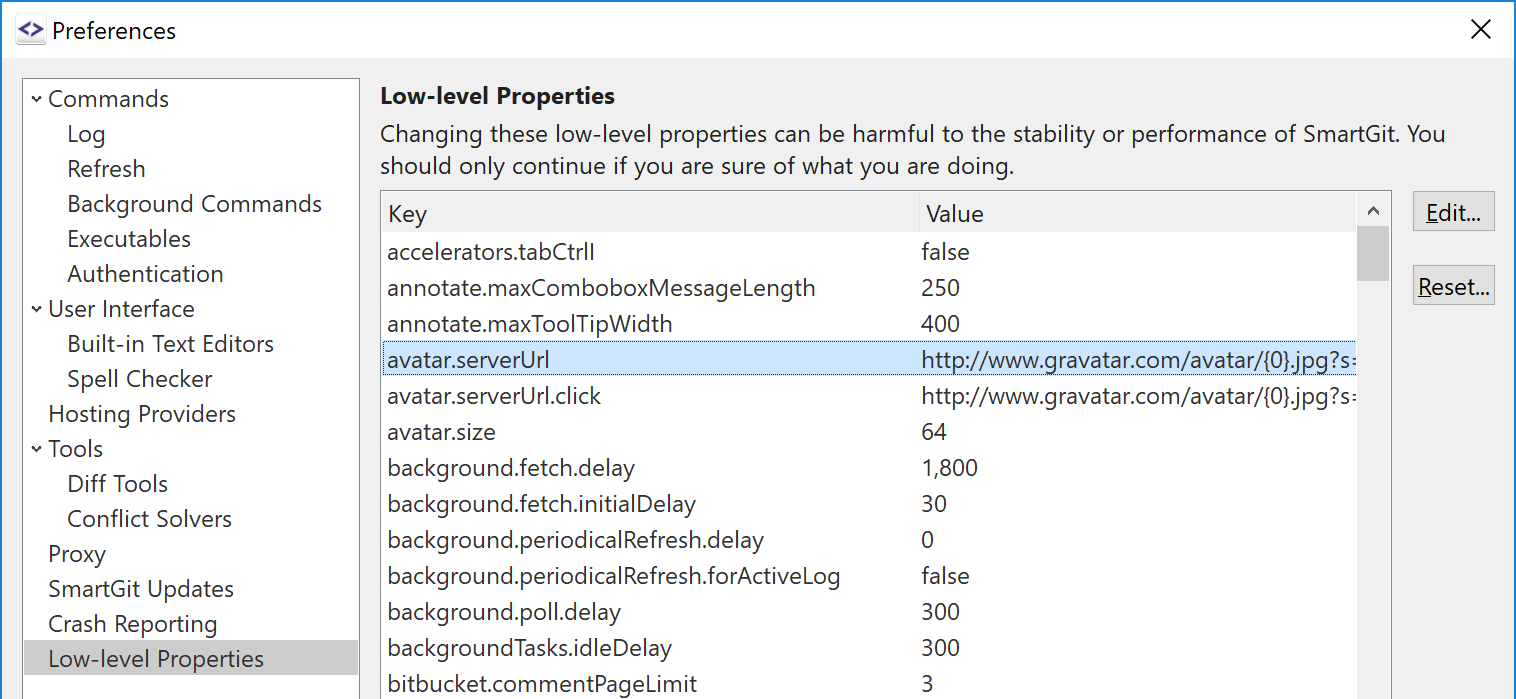This screenshot has width=1516, height=699.
Task: Select Conflict Solvers
Action: click(x=149, y=518)
